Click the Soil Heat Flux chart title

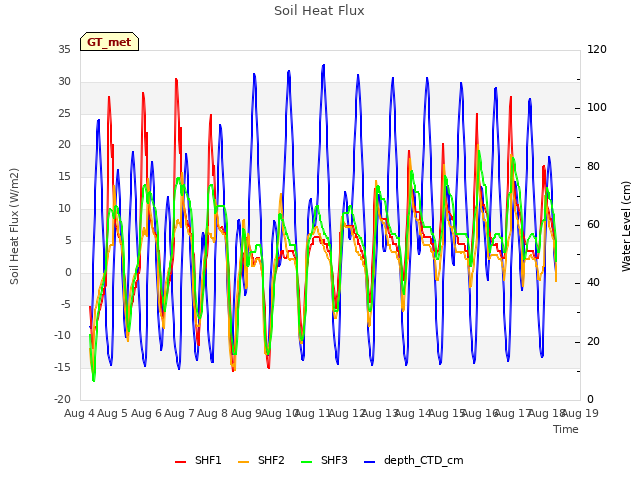tap(319, 11)
